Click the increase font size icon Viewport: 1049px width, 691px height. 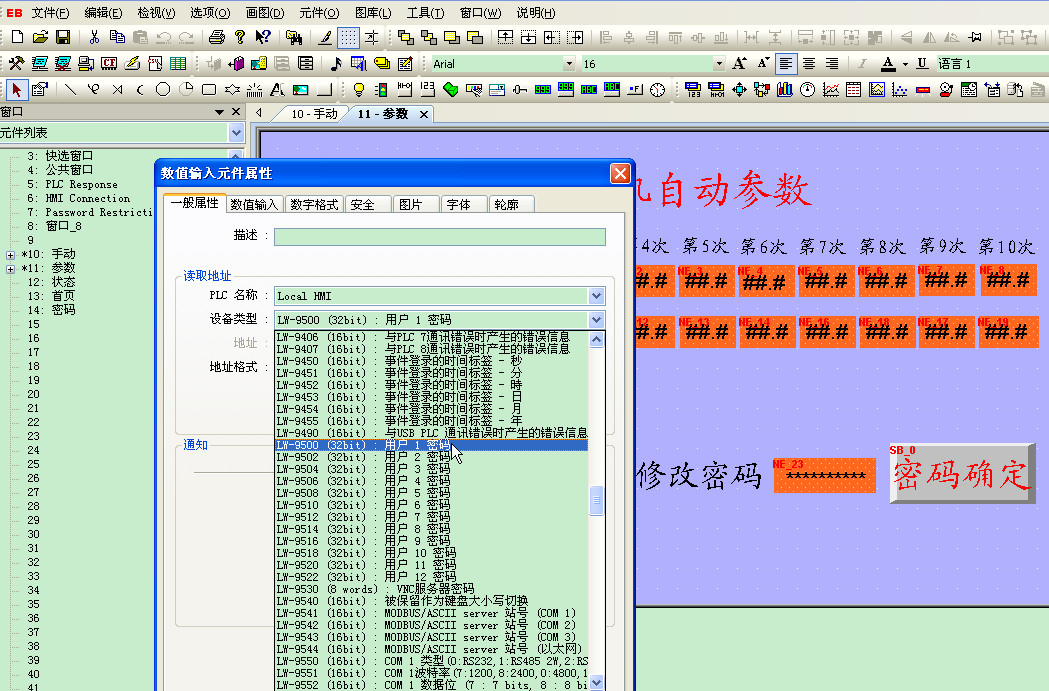(x=739, y=63)
